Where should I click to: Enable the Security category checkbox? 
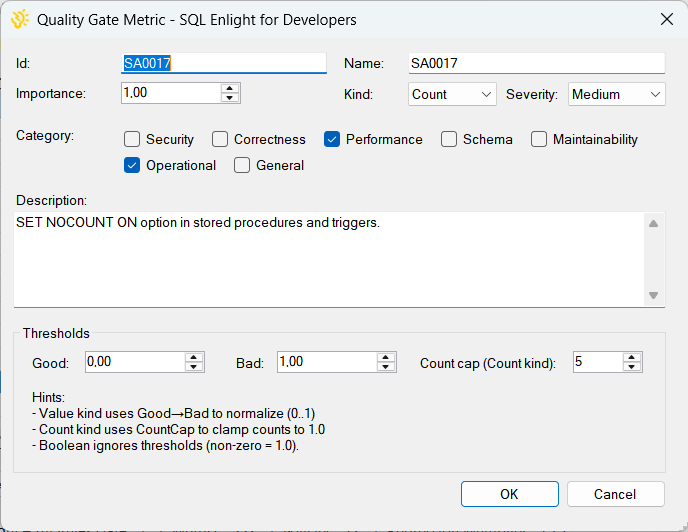click(132, 139)
